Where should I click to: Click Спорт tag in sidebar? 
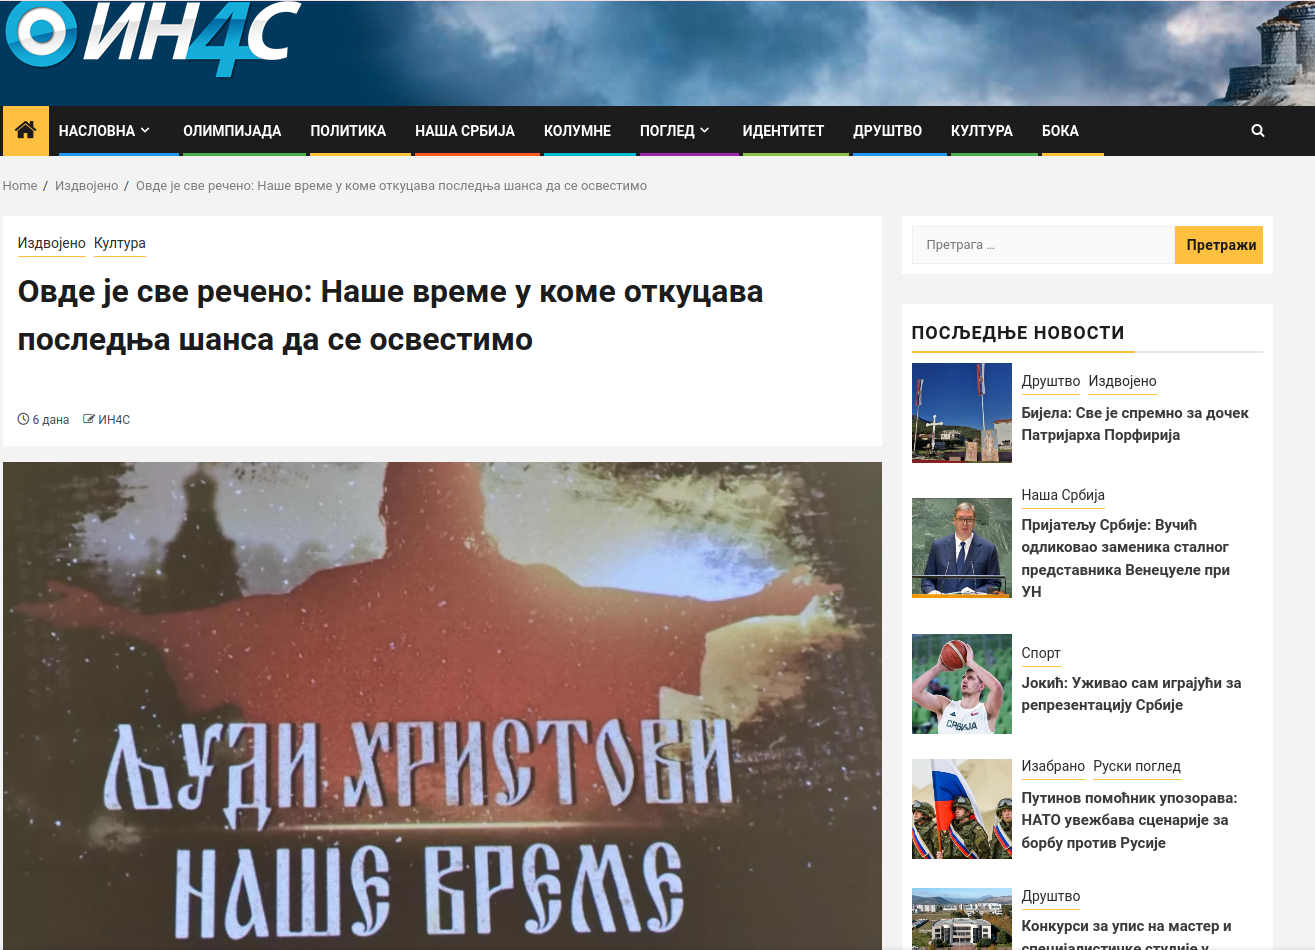(x=1041, y=653)
